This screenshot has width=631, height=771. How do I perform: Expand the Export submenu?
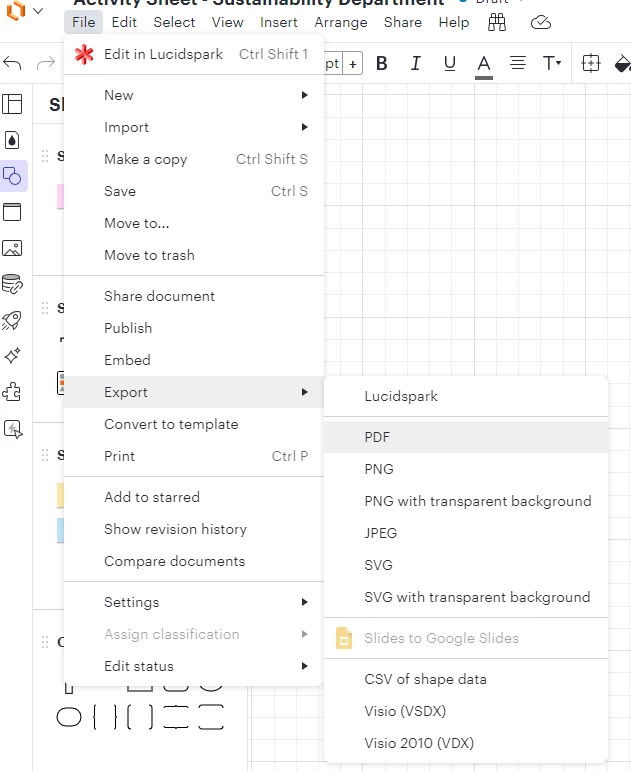pos(194,392)
